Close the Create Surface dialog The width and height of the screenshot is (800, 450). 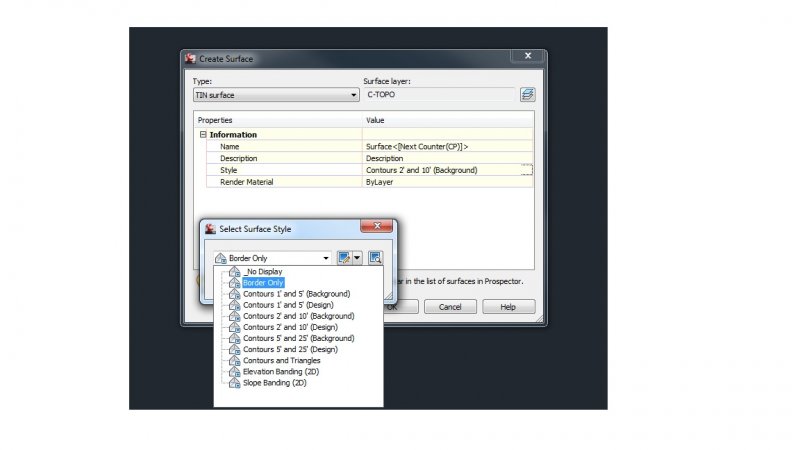528,56
